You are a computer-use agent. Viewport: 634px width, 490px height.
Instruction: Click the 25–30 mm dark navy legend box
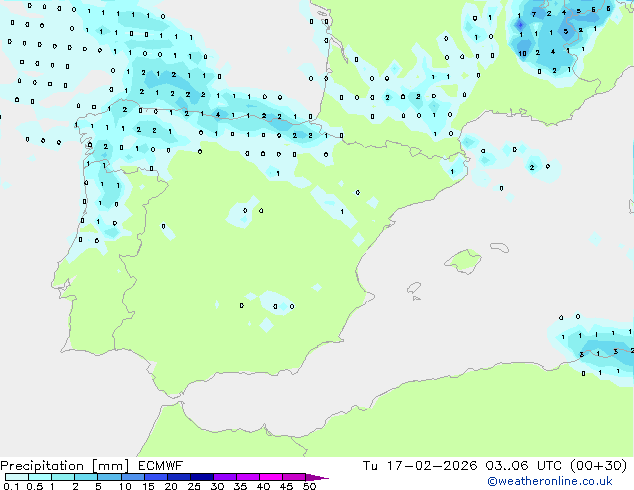click(201, 477)
